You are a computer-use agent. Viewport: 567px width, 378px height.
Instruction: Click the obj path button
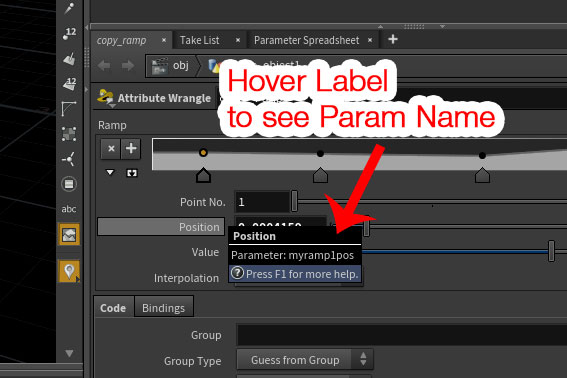(171, 66)
